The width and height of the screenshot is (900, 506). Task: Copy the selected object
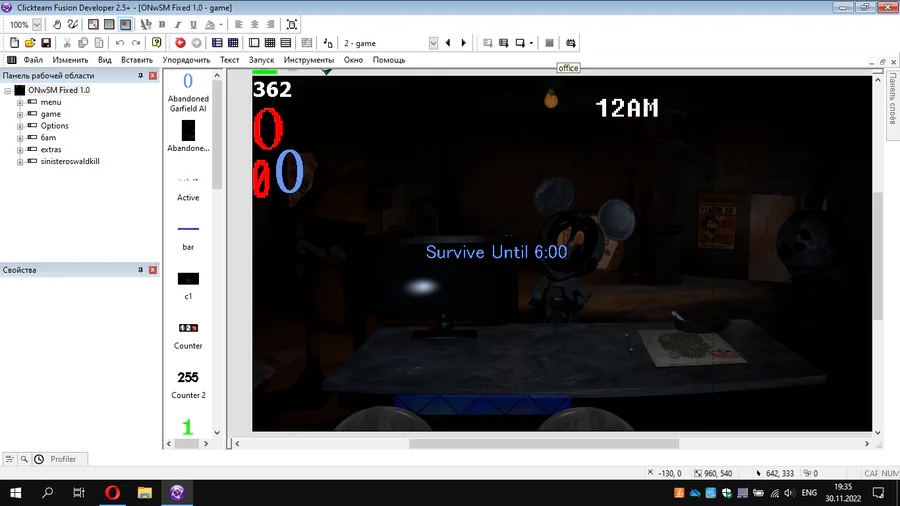coord(83,43)
